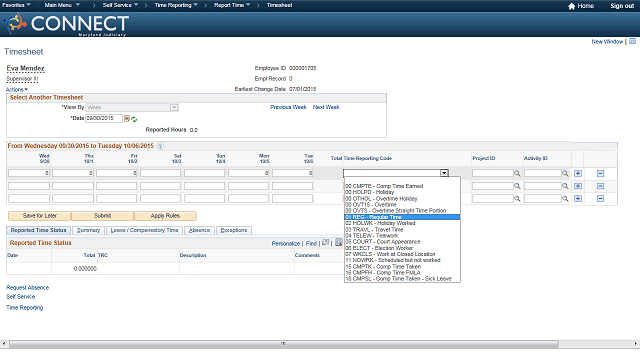640x360 pixels.
Task: Click the Request Absence link
Action: click(x=27, y=288)
